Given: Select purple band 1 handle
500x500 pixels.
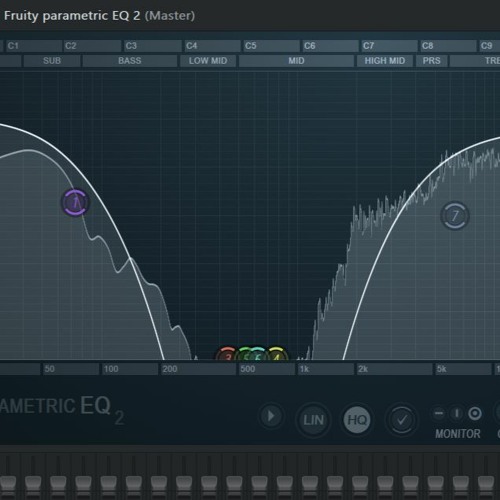Looking at the screenshot, I should point(76,202).
